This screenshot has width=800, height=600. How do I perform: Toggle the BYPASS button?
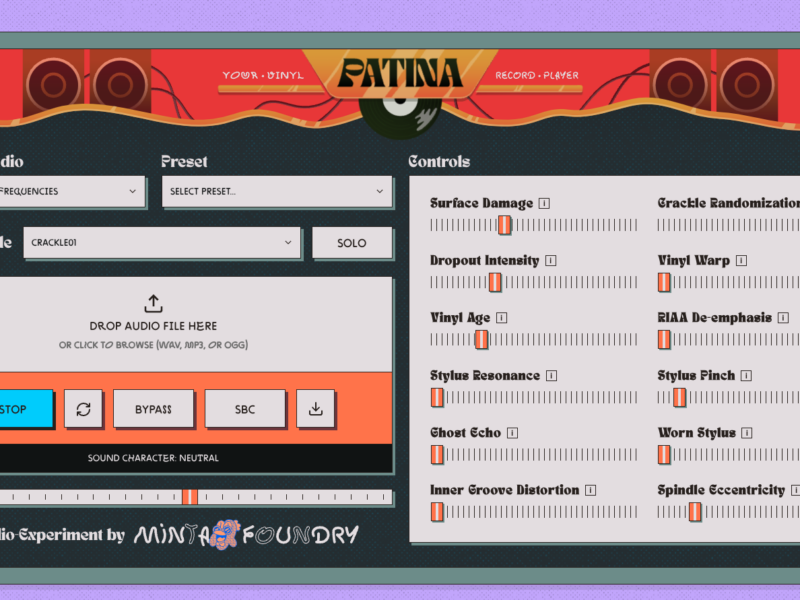(154, 409)
